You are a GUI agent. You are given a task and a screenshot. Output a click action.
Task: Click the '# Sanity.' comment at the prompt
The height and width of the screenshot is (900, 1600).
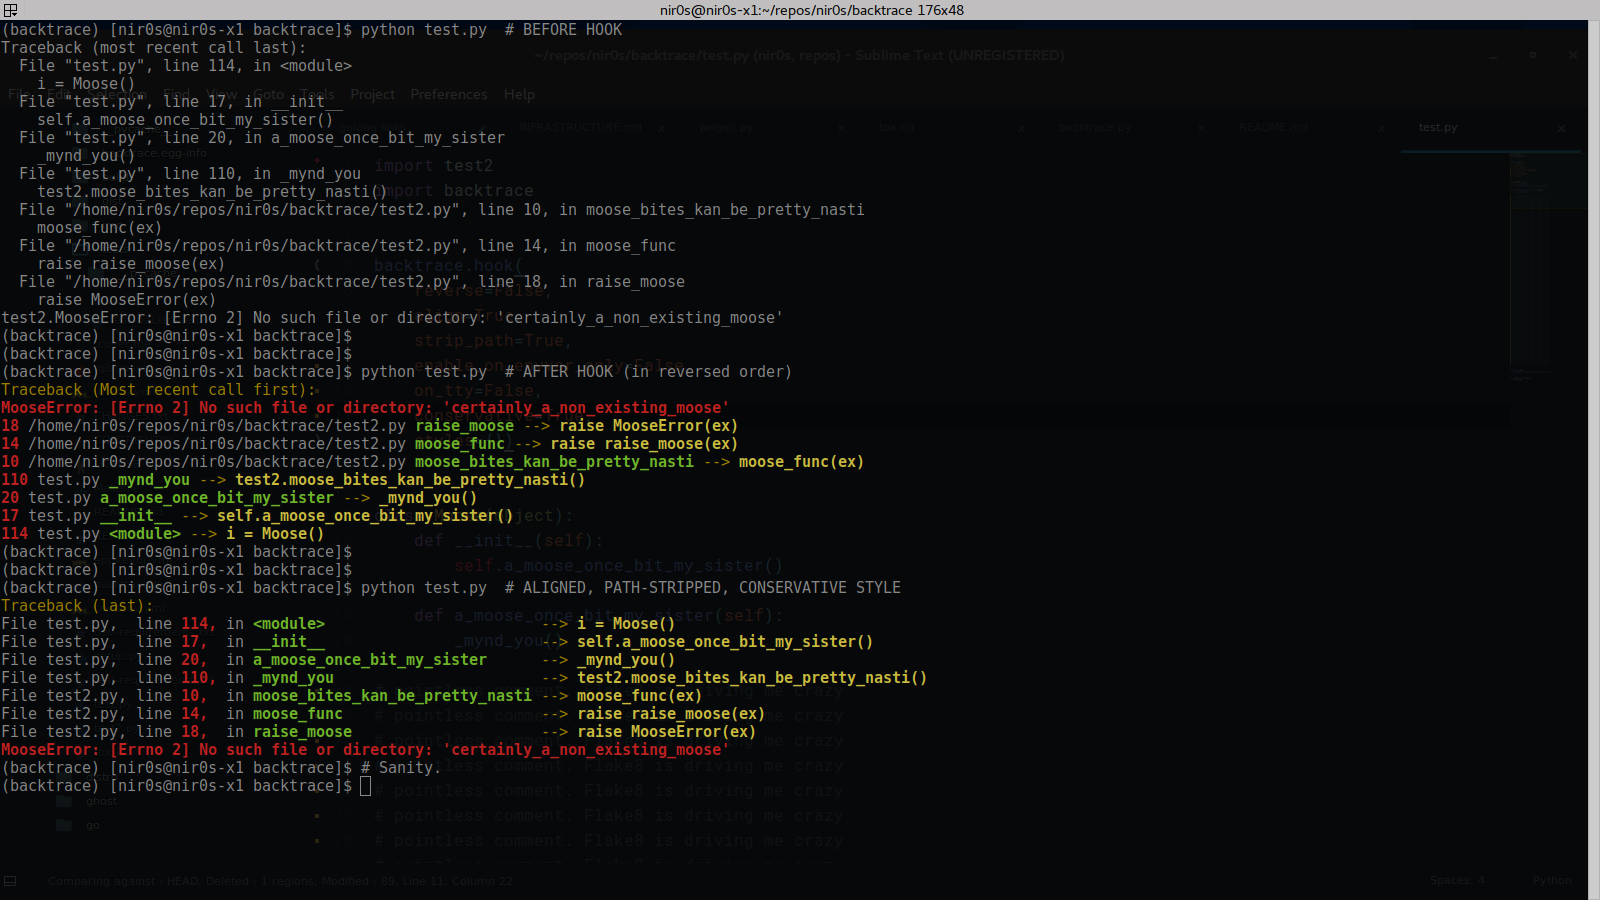(x=401, y=768)
